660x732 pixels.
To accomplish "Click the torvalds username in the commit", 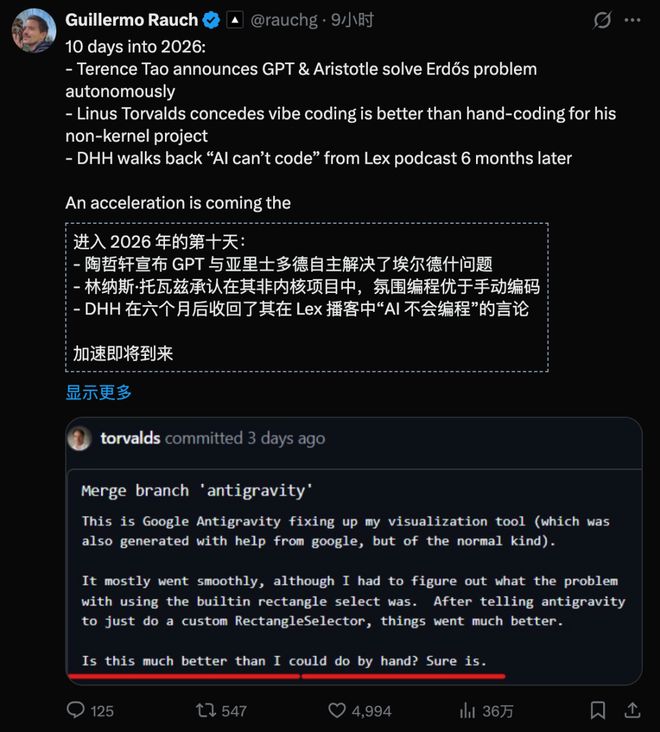I will coord(130,438).
